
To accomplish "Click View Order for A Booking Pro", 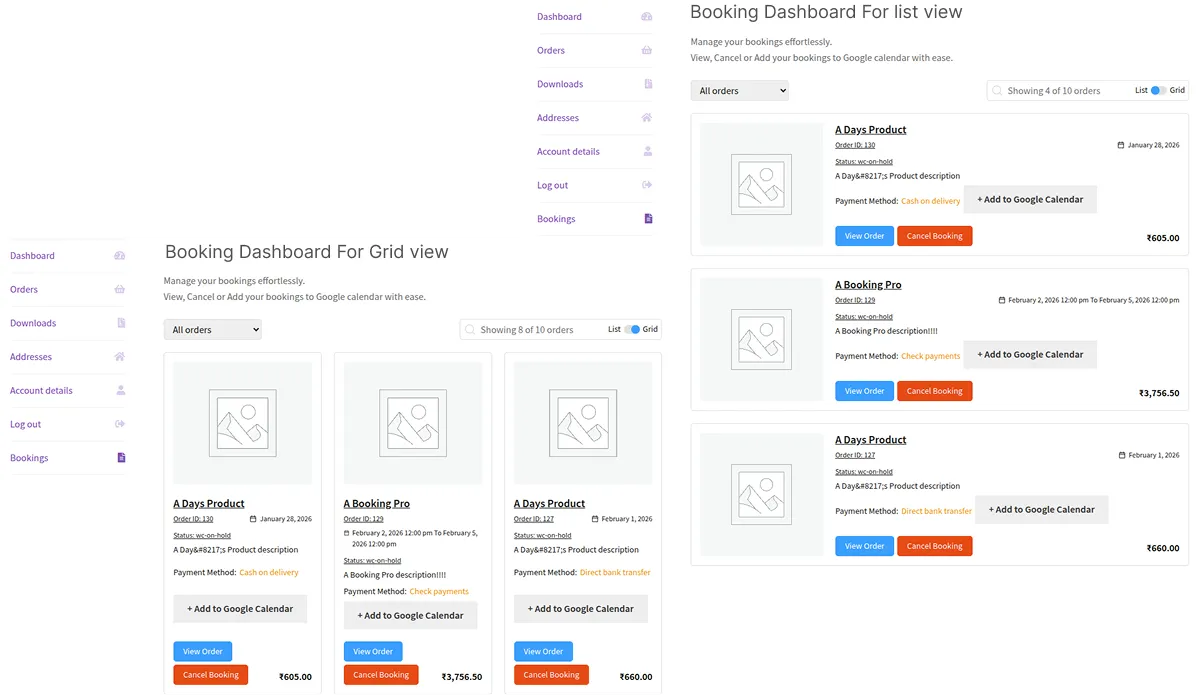I will point(864,390).
